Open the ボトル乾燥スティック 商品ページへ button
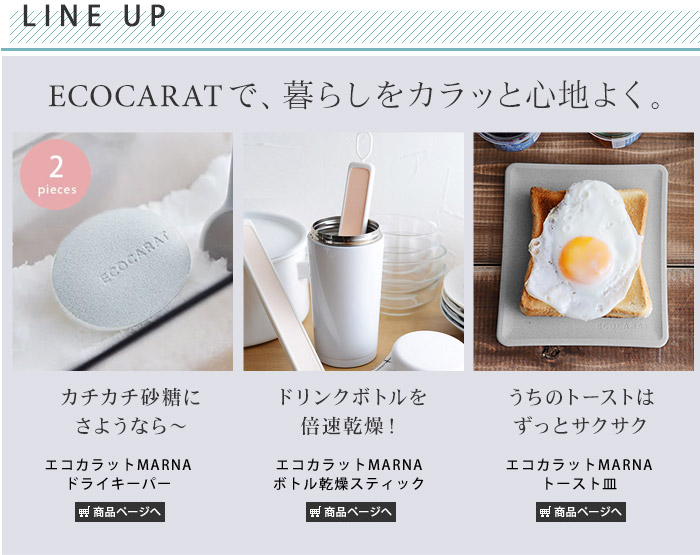 pos(351,512)
